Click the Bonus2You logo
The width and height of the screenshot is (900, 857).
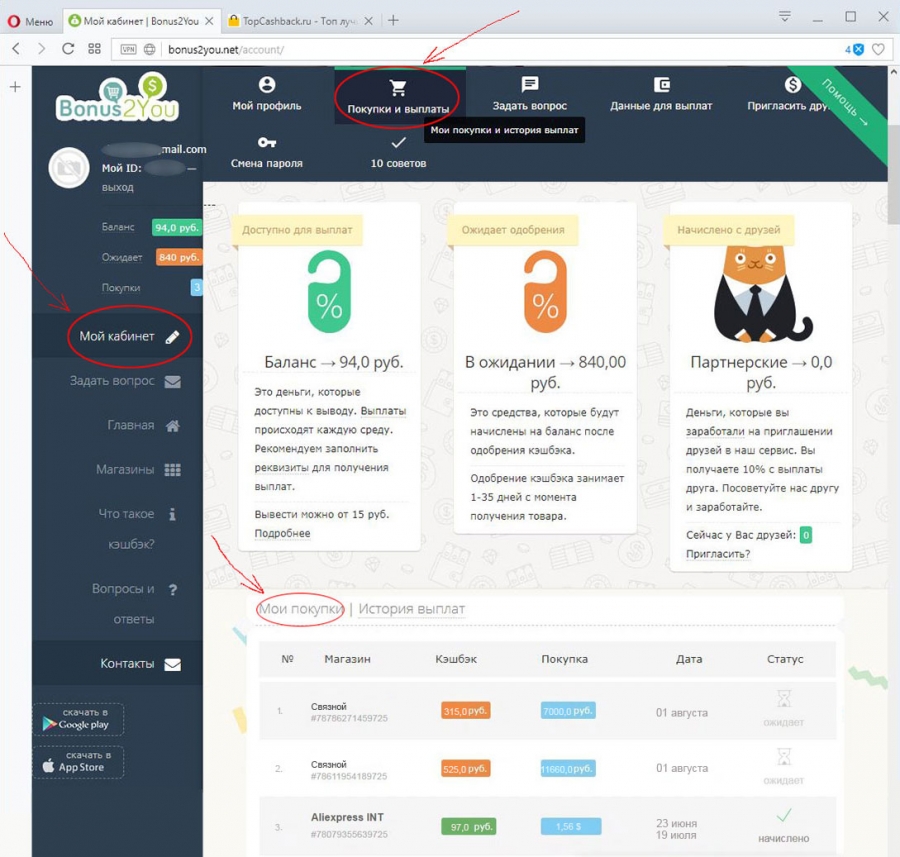[118, 98]
